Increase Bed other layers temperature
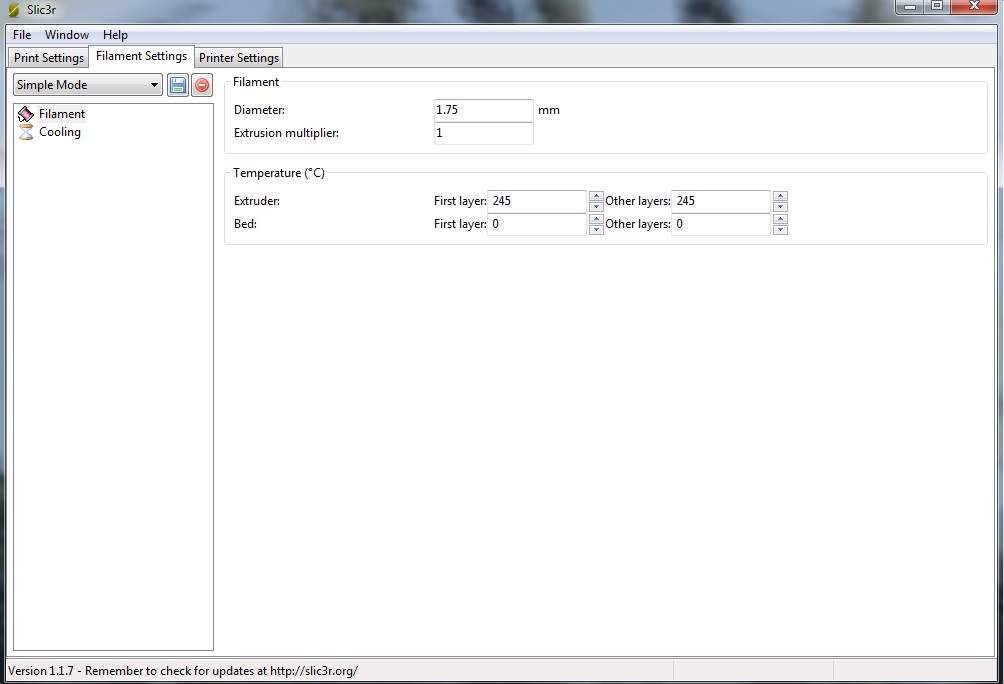The image size is (1004, 684). 780,219
